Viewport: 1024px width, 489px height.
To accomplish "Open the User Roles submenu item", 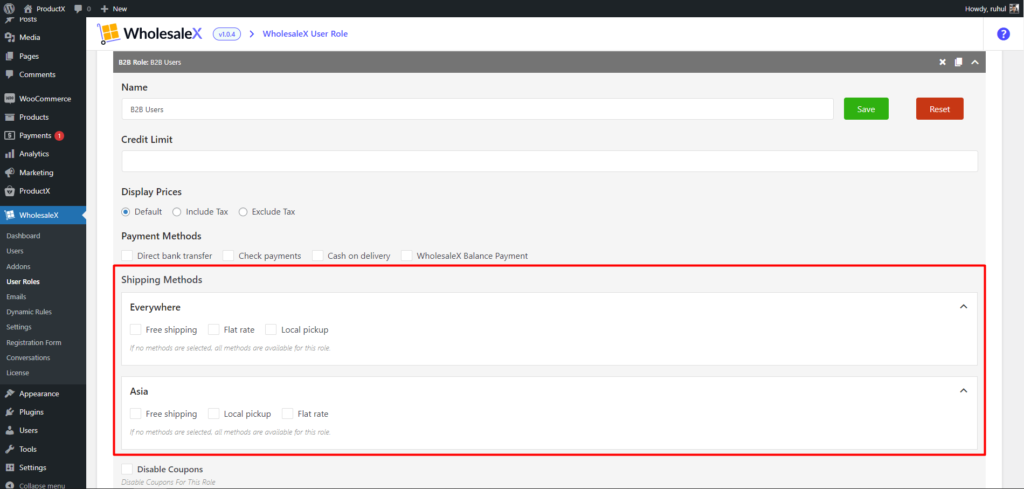I will pos(23,281).
